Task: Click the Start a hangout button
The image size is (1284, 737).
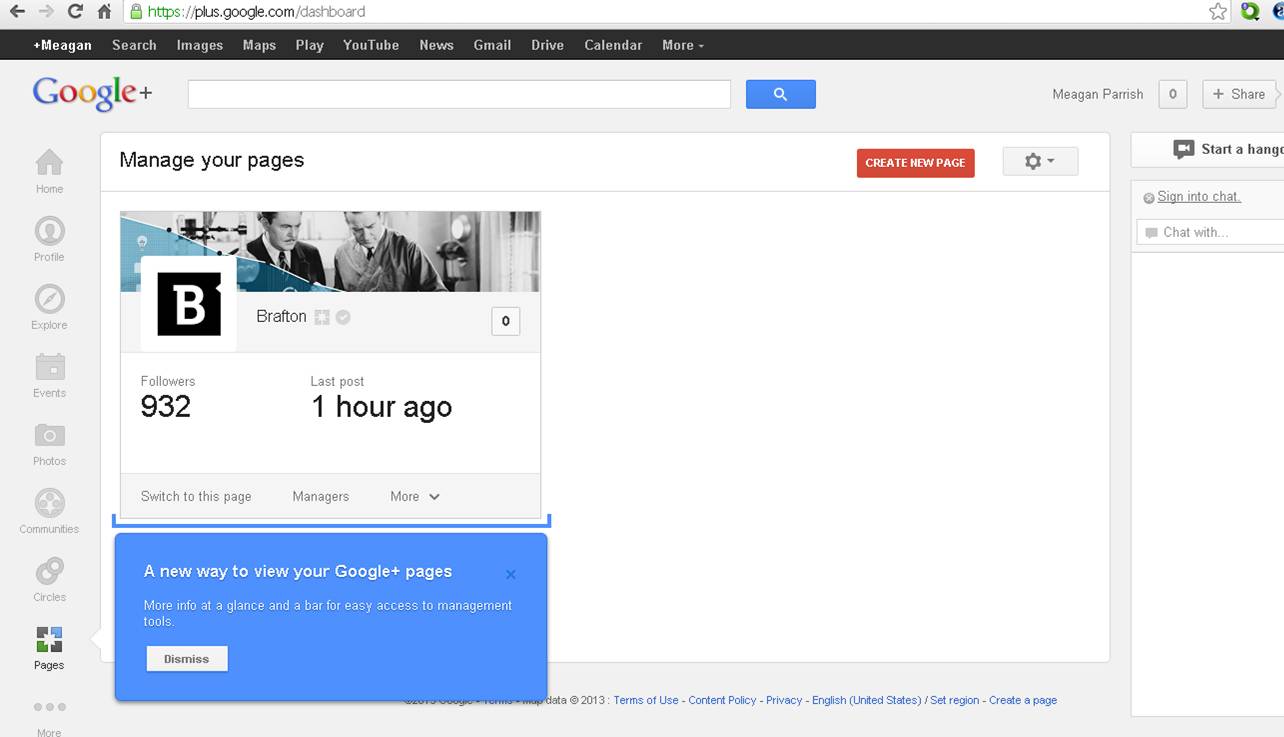Action: [x=1208, y=149]
